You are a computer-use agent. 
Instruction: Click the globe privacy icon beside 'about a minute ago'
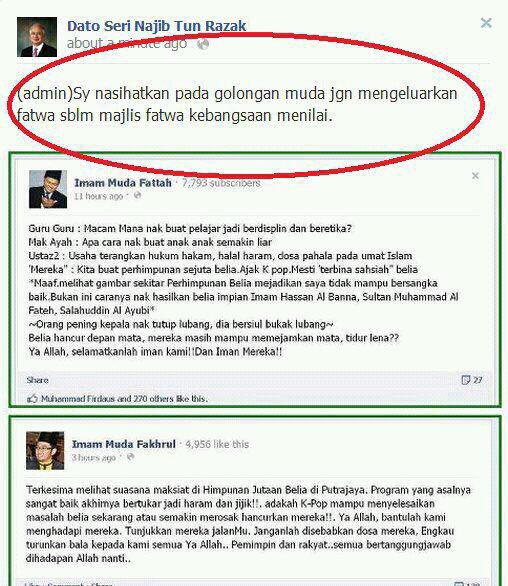click(x=203, y=44)
